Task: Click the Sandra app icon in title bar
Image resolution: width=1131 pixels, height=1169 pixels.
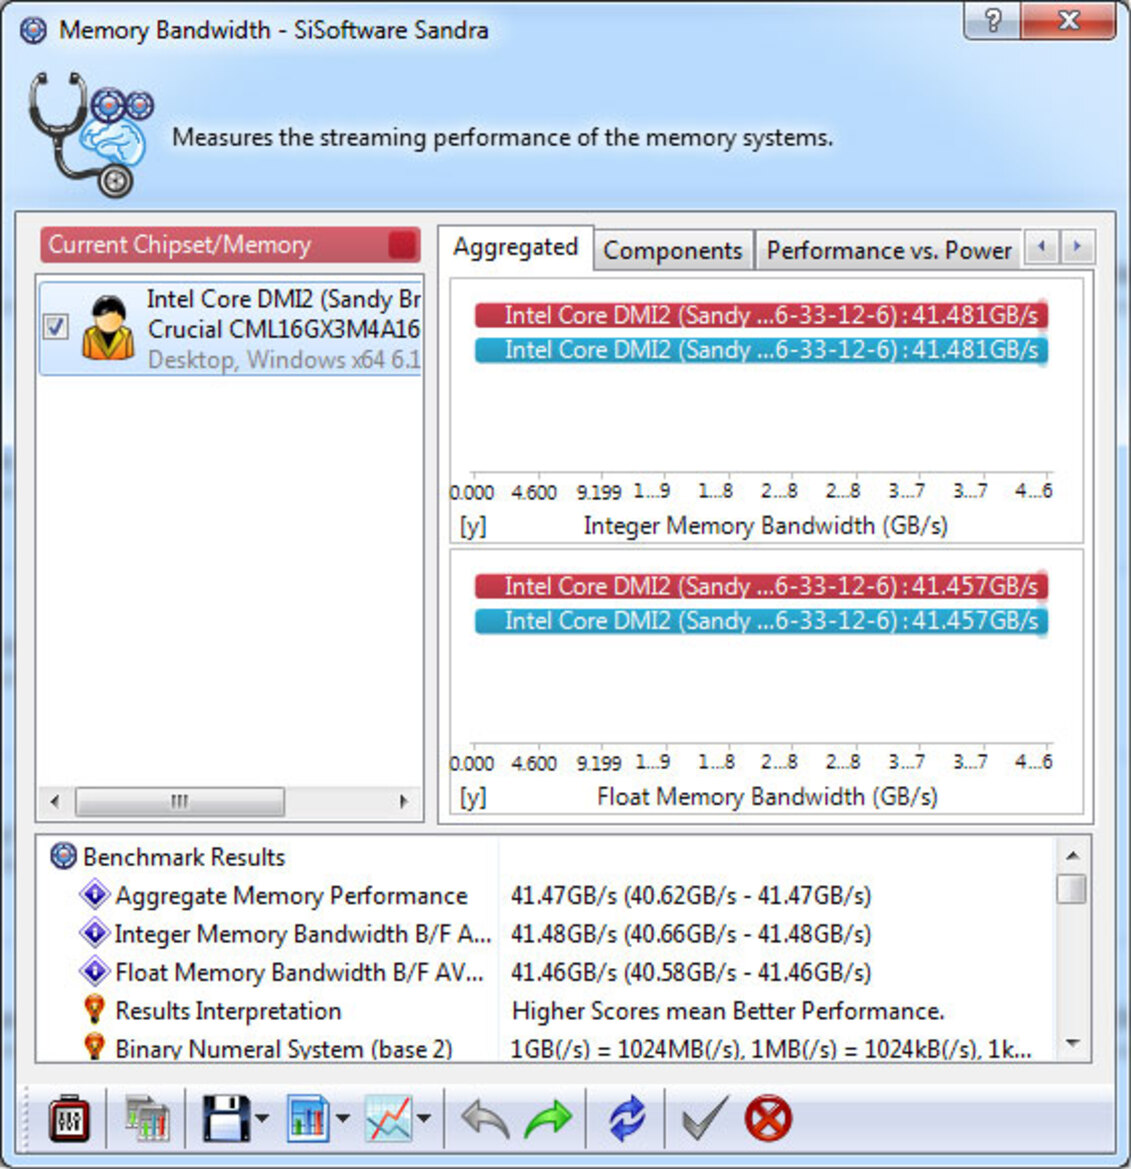Action: [34, 31]
